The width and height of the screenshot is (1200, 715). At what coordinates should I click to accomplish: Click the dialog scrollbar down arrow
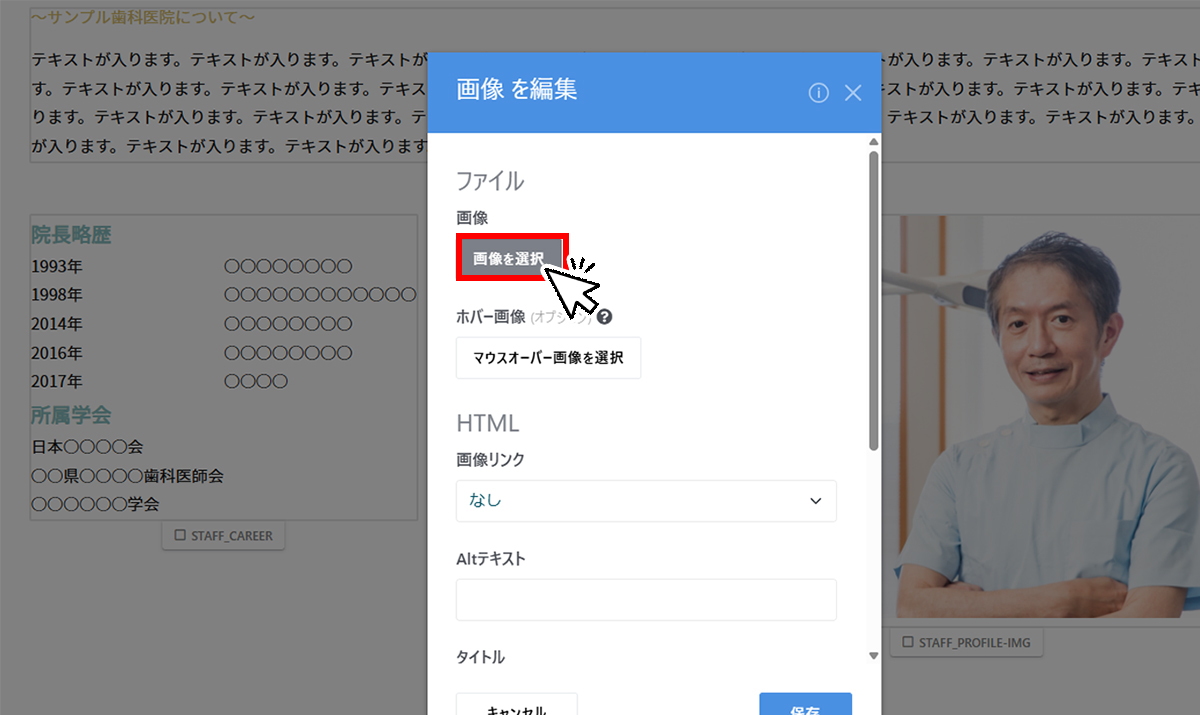[x=873, y=656]
